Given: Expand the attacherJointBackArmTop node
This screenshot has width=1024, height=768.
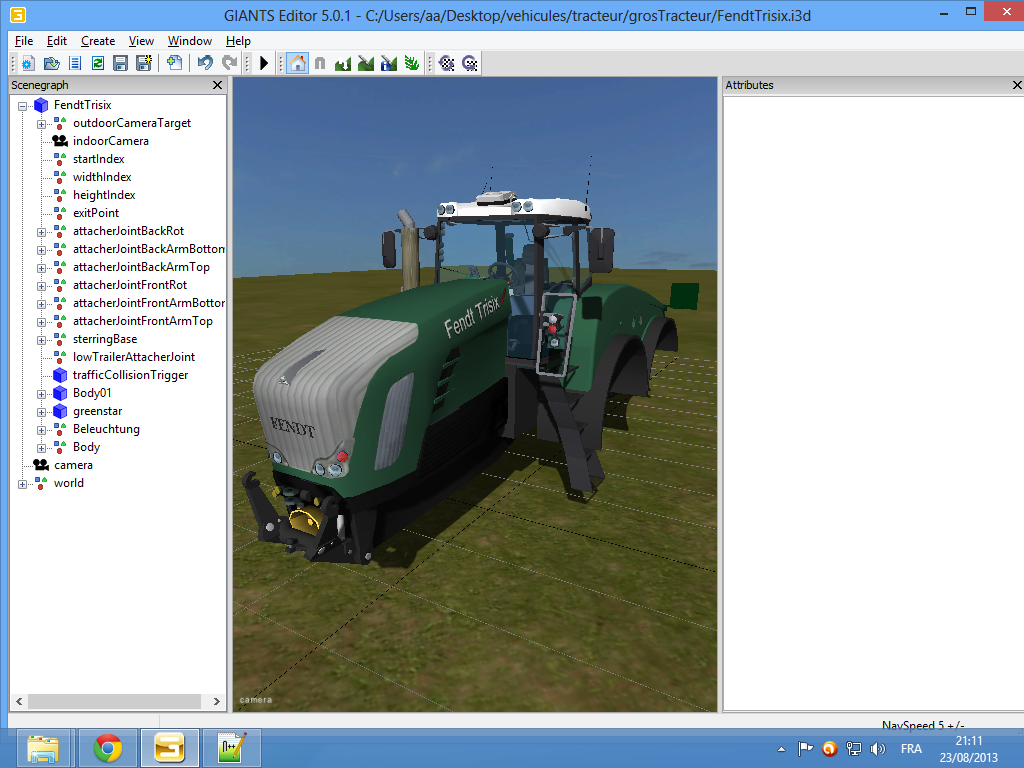Looking at the screenshot, I should 41,268.
